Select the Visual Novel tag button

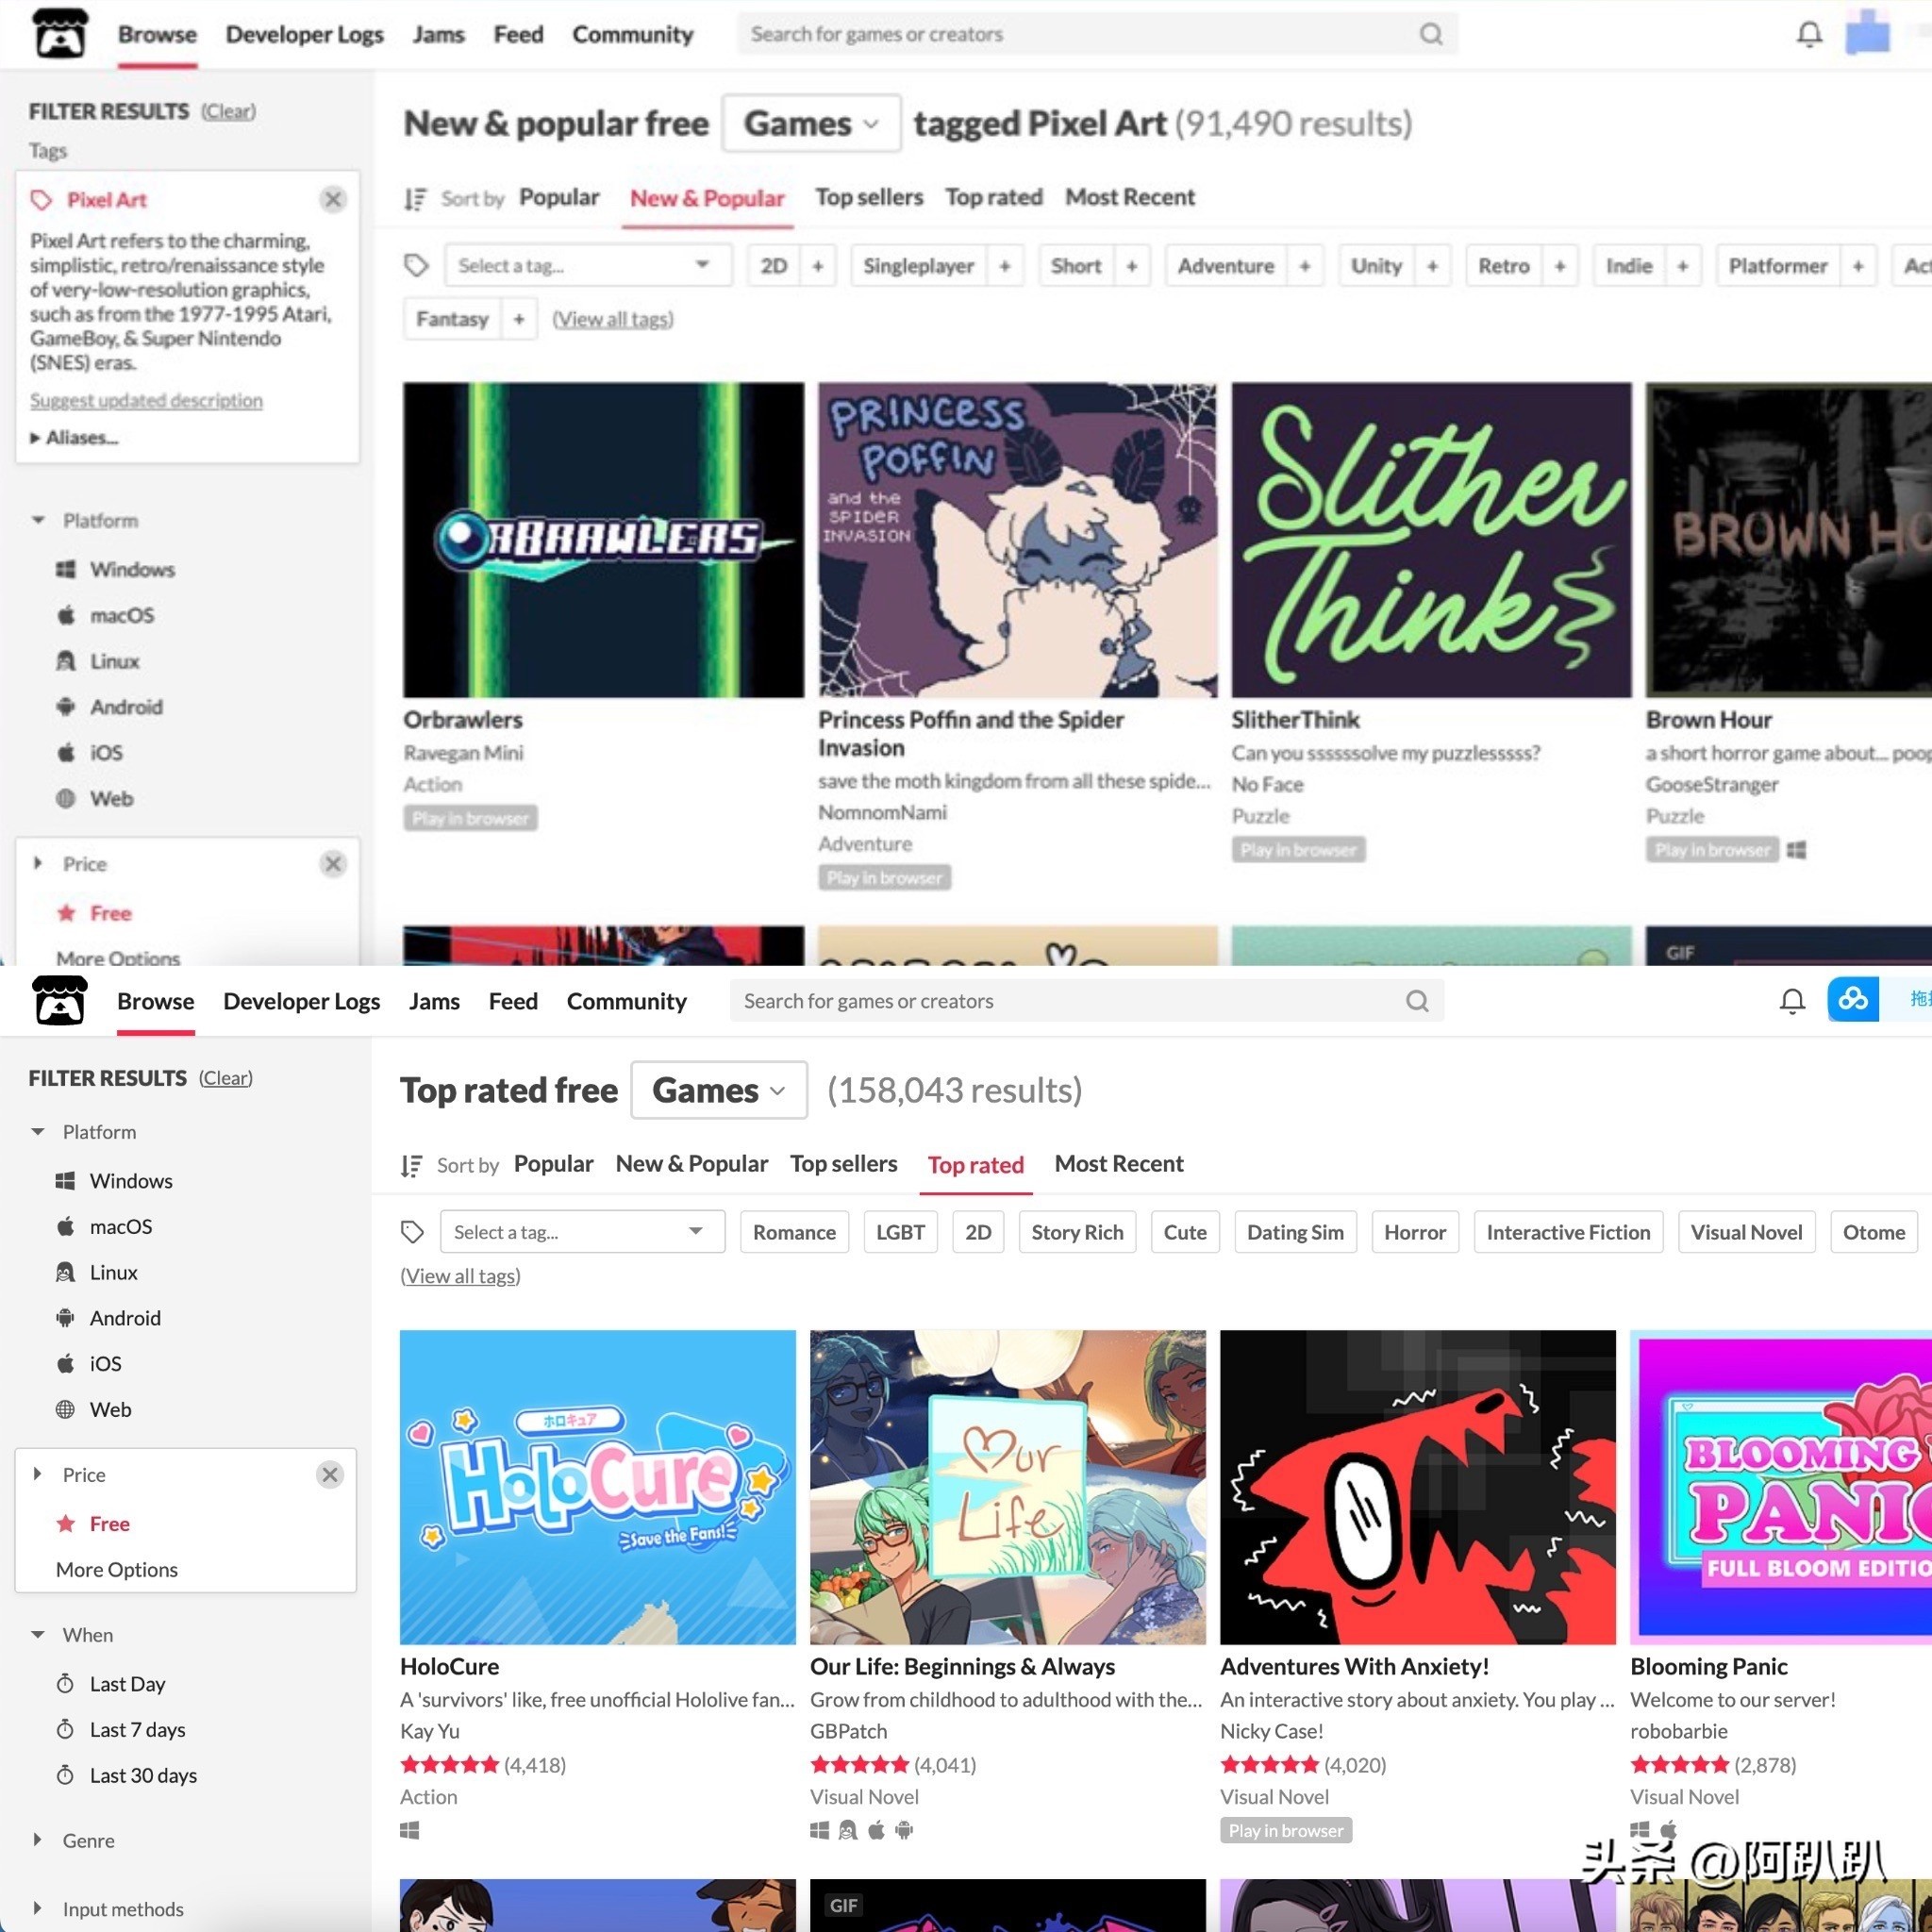1747,1232
